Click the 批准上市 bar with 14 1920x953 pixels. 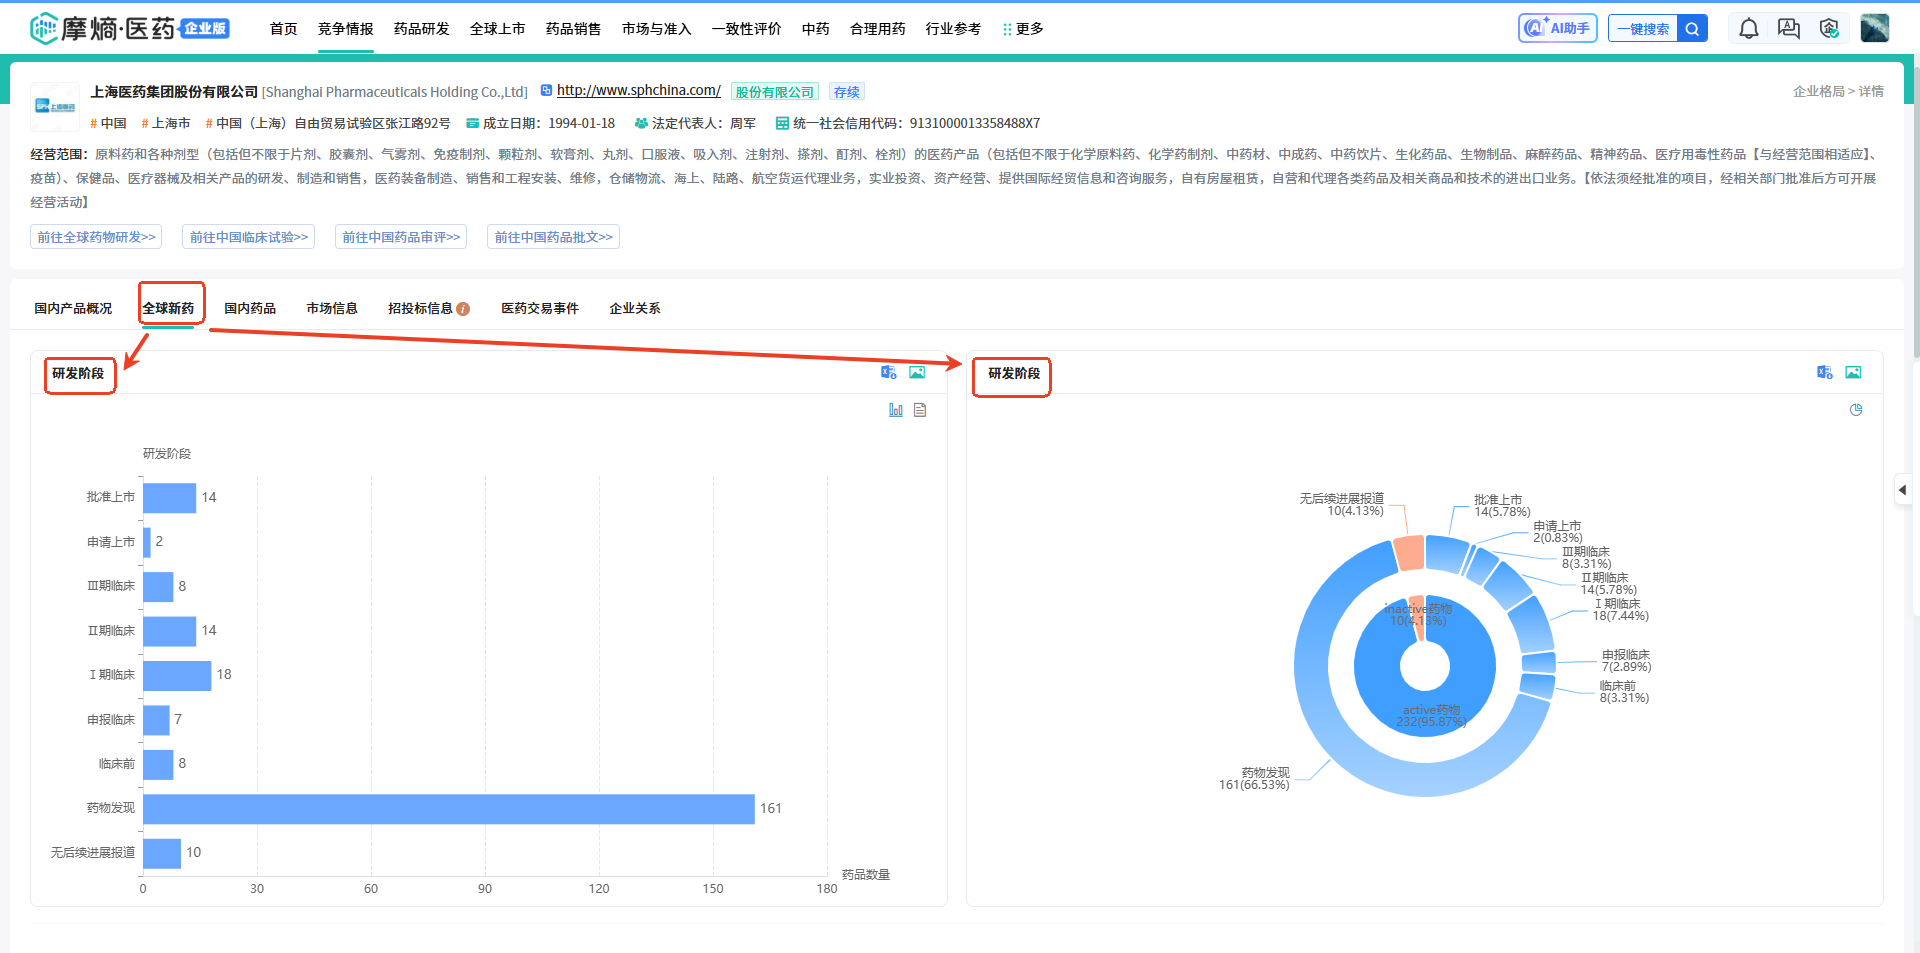pos(169,498)
